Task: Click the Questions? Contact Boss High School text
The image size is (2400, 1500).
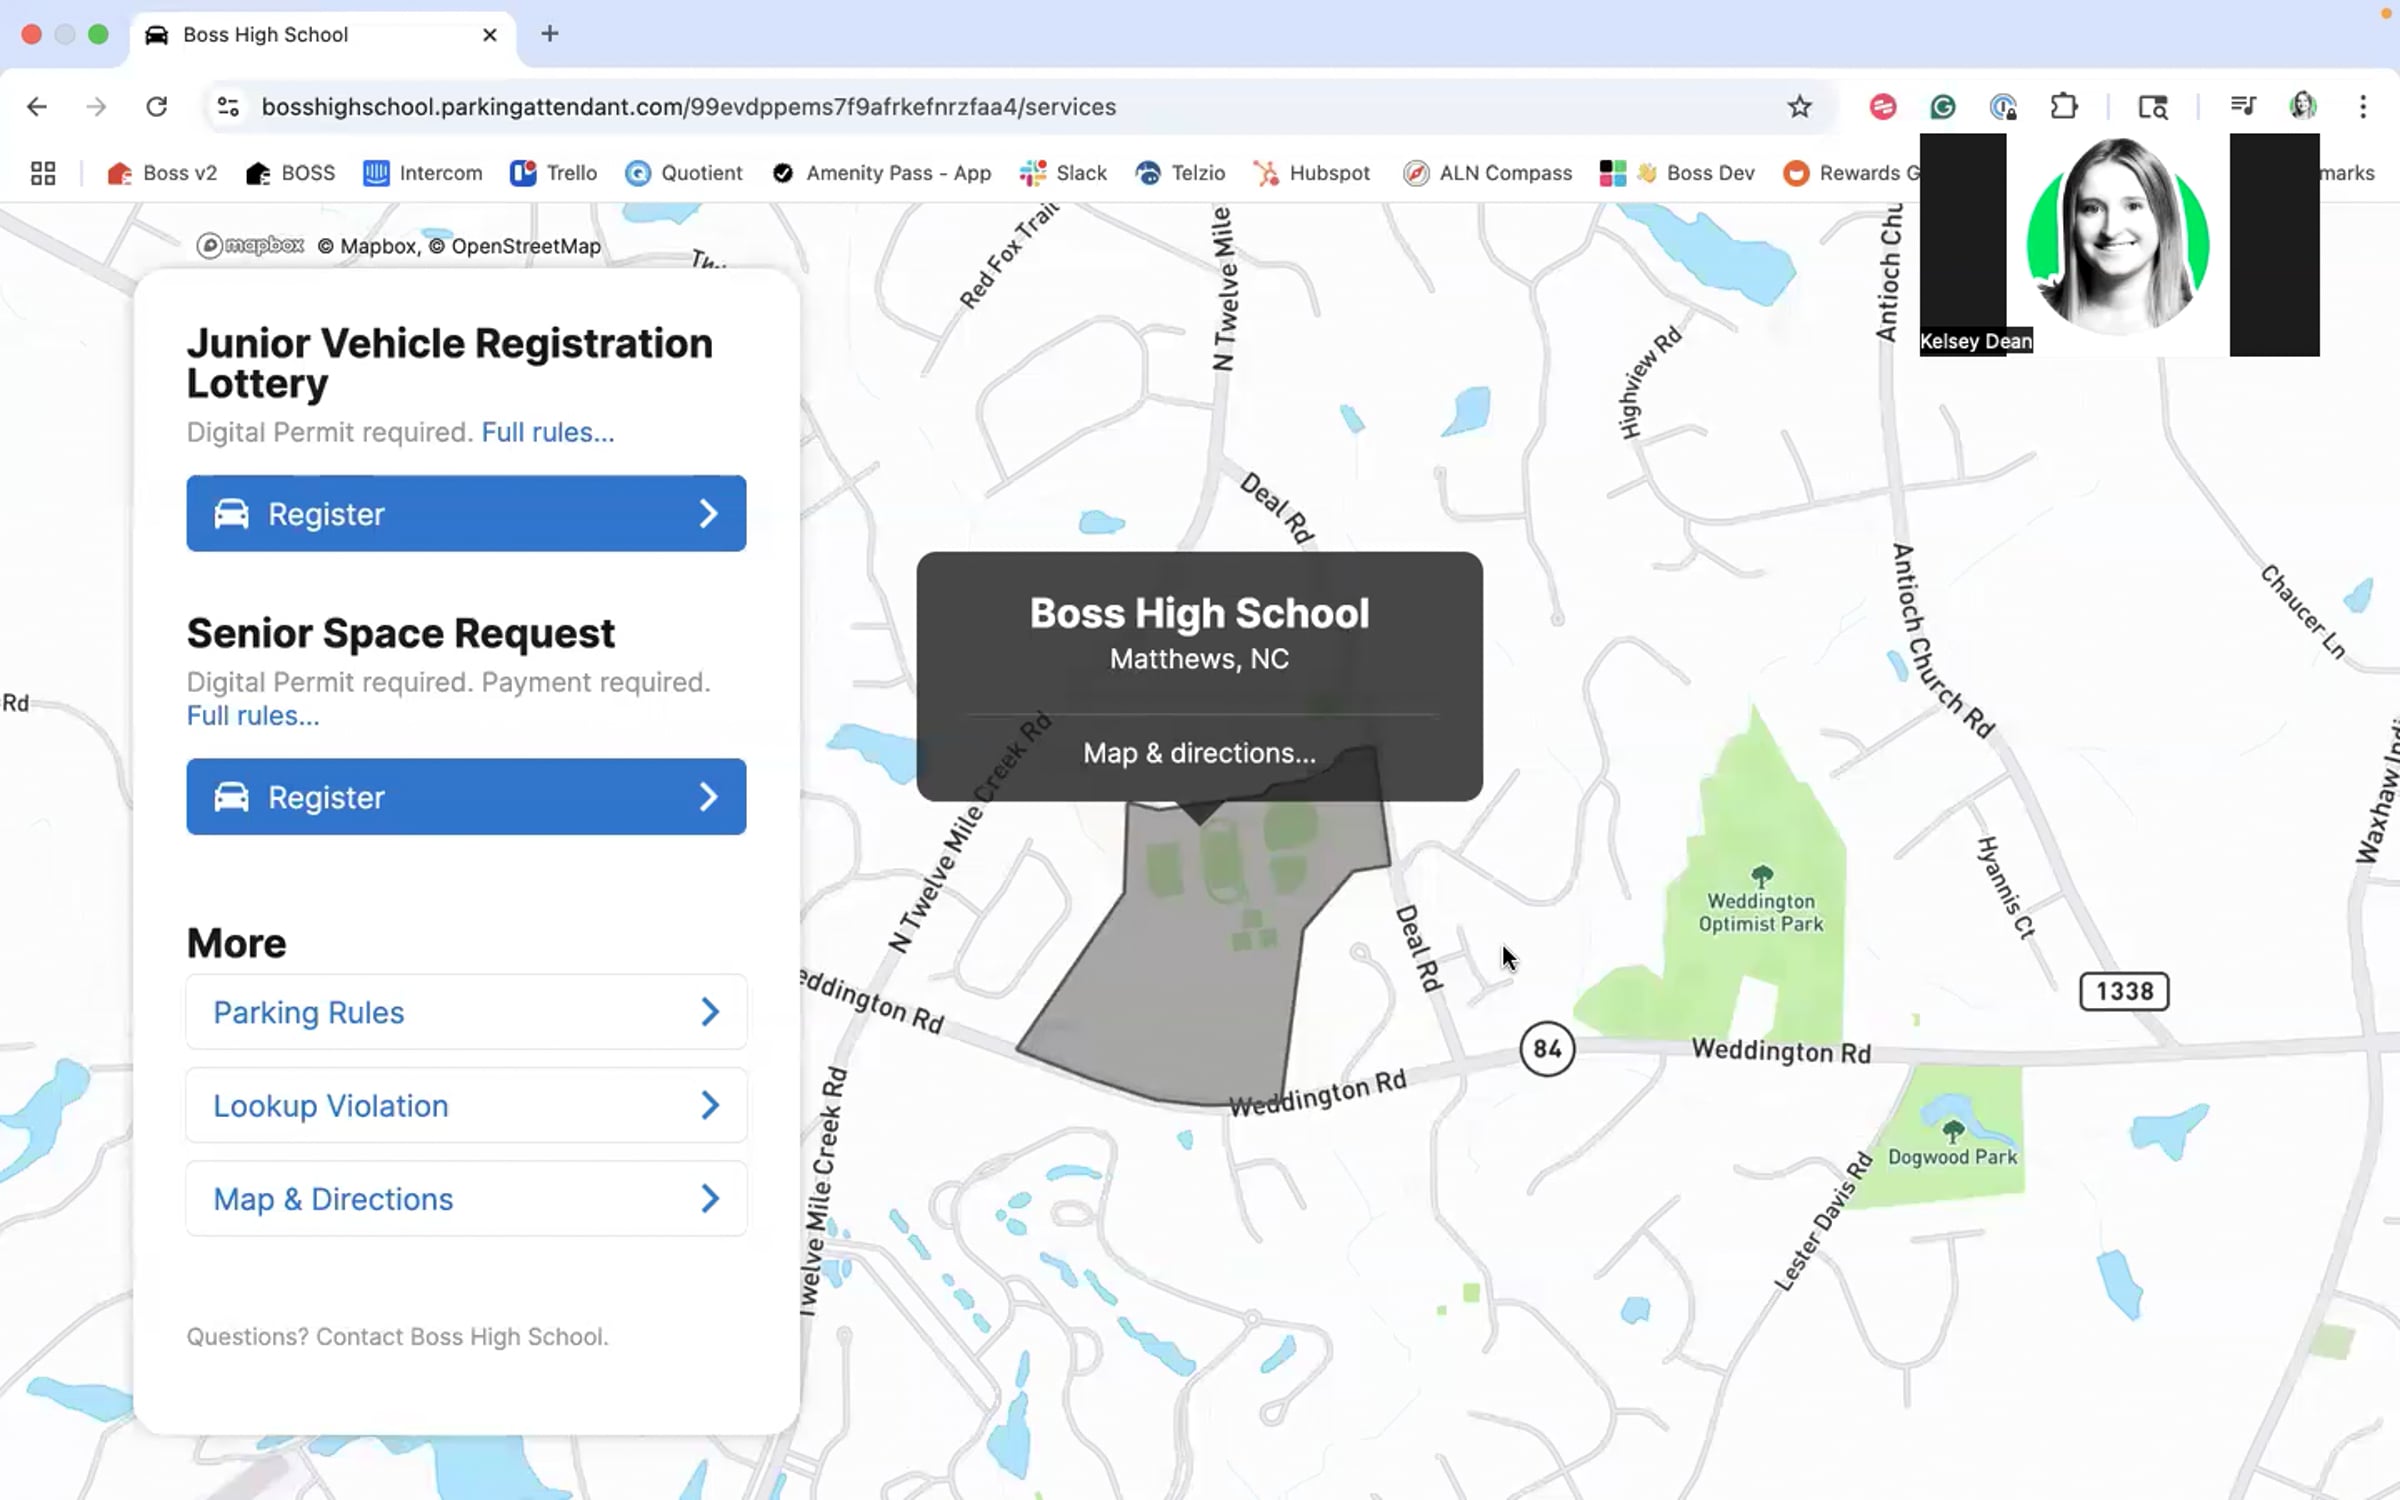Action: pyautogui.click(x=397, y=1337)
